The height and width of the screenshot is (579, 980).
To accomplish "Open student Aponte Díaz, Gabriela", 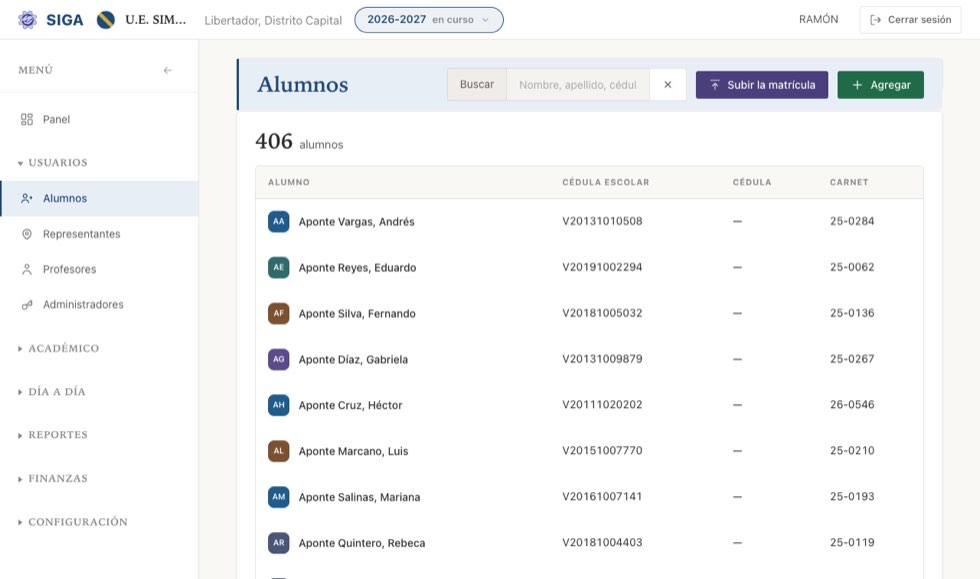I will click(353, 360).
